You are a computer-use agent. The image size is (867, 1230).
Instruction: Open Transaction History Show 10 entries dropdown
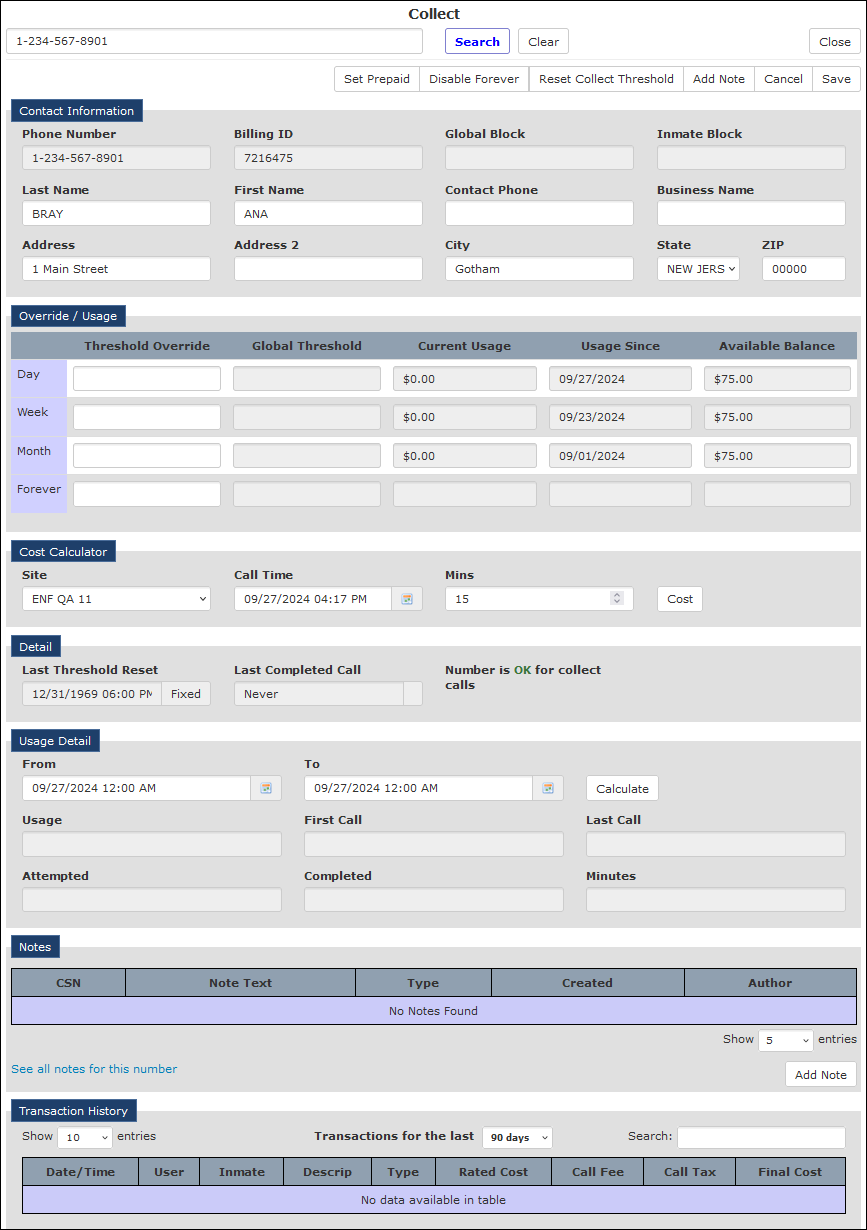click(85, 1138)
